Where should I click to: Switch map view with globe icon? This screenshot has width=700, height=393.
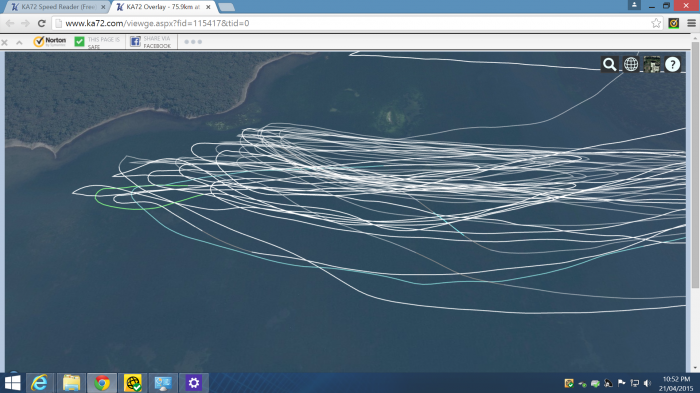(x=631, y=64)
